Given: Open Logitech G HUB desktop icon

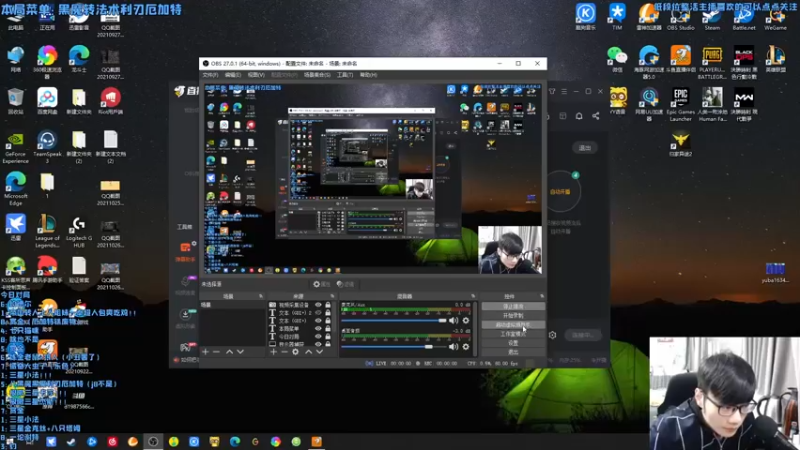Looking at the screenshot, I should [79, 231].
